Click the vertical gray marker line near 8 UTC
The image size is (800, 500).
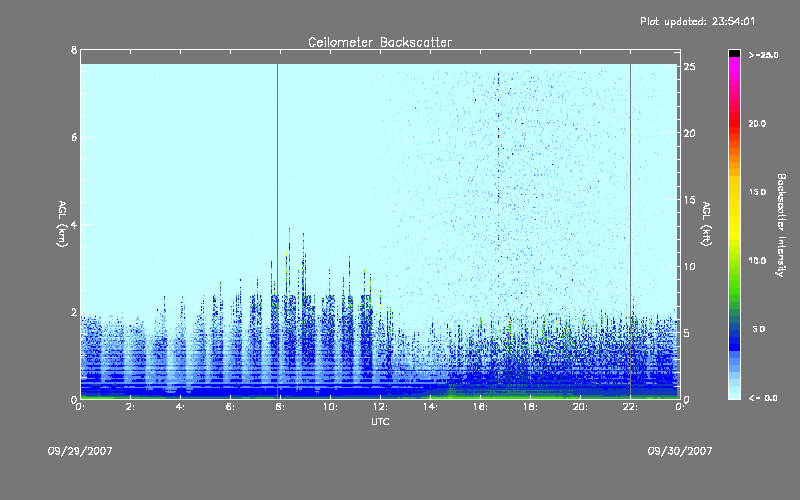pyautogui.click(x=278, y=231)
